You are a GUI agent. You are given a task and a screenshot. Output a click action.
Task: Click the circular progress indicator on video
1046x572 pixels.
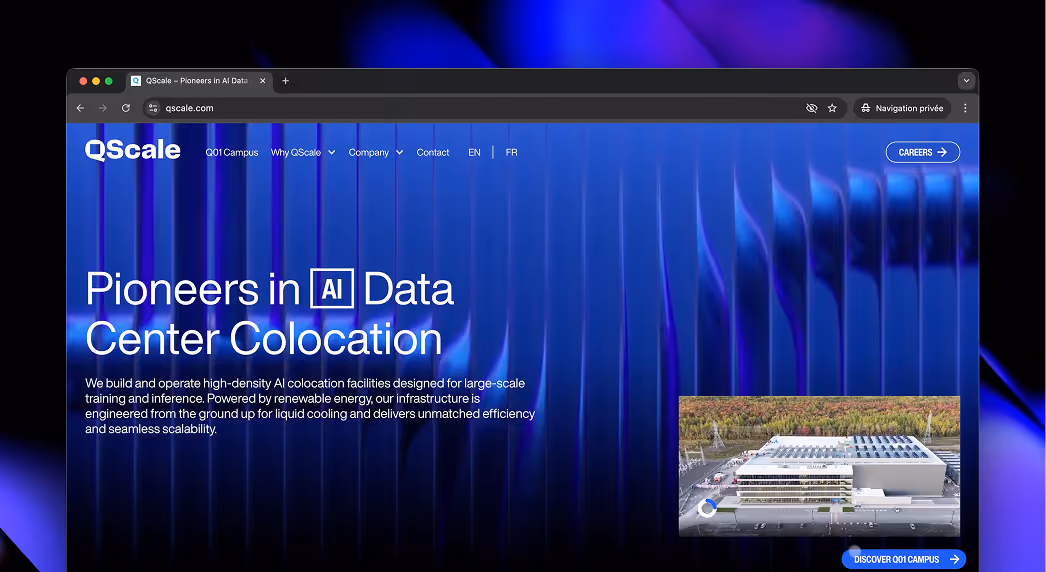click(x=707, y=509)
